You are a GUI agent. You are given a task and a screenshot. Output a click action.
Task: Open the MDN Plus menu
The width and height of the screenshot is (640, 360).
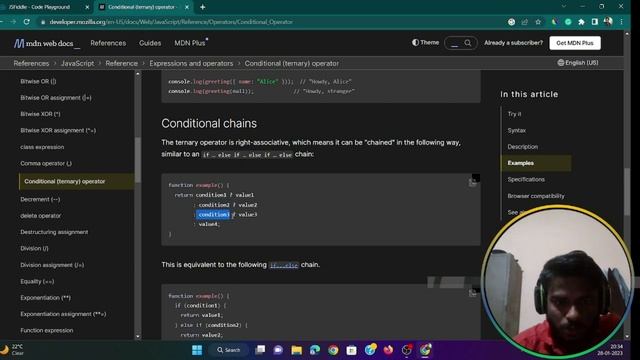coord(190,43)
